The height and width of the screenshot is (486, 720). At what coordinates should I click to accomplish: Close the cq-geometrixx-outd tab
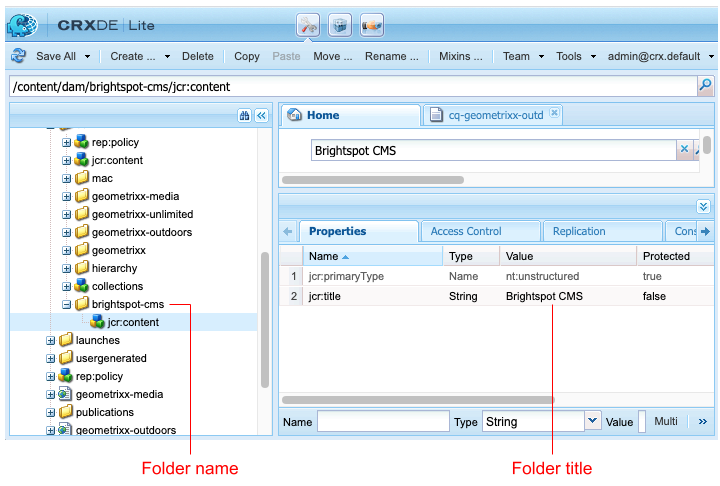pyautogui.click(x=554, y=112)
